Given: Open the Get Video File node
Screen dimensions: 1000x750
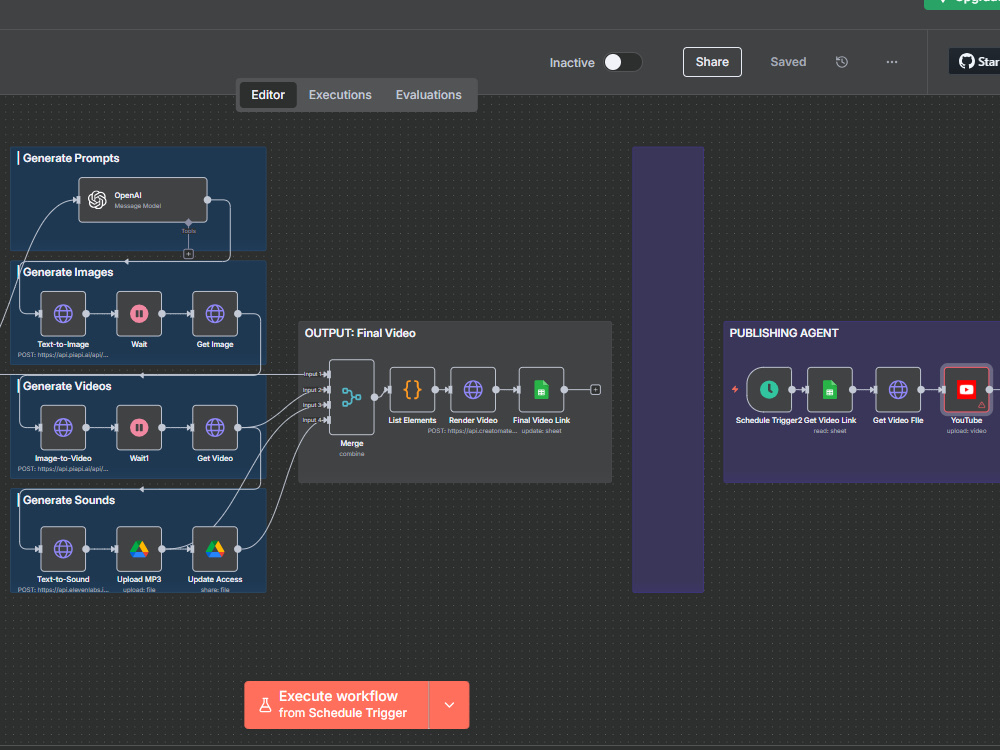Looking at the screenshot, I should click(x=898, y=389).
